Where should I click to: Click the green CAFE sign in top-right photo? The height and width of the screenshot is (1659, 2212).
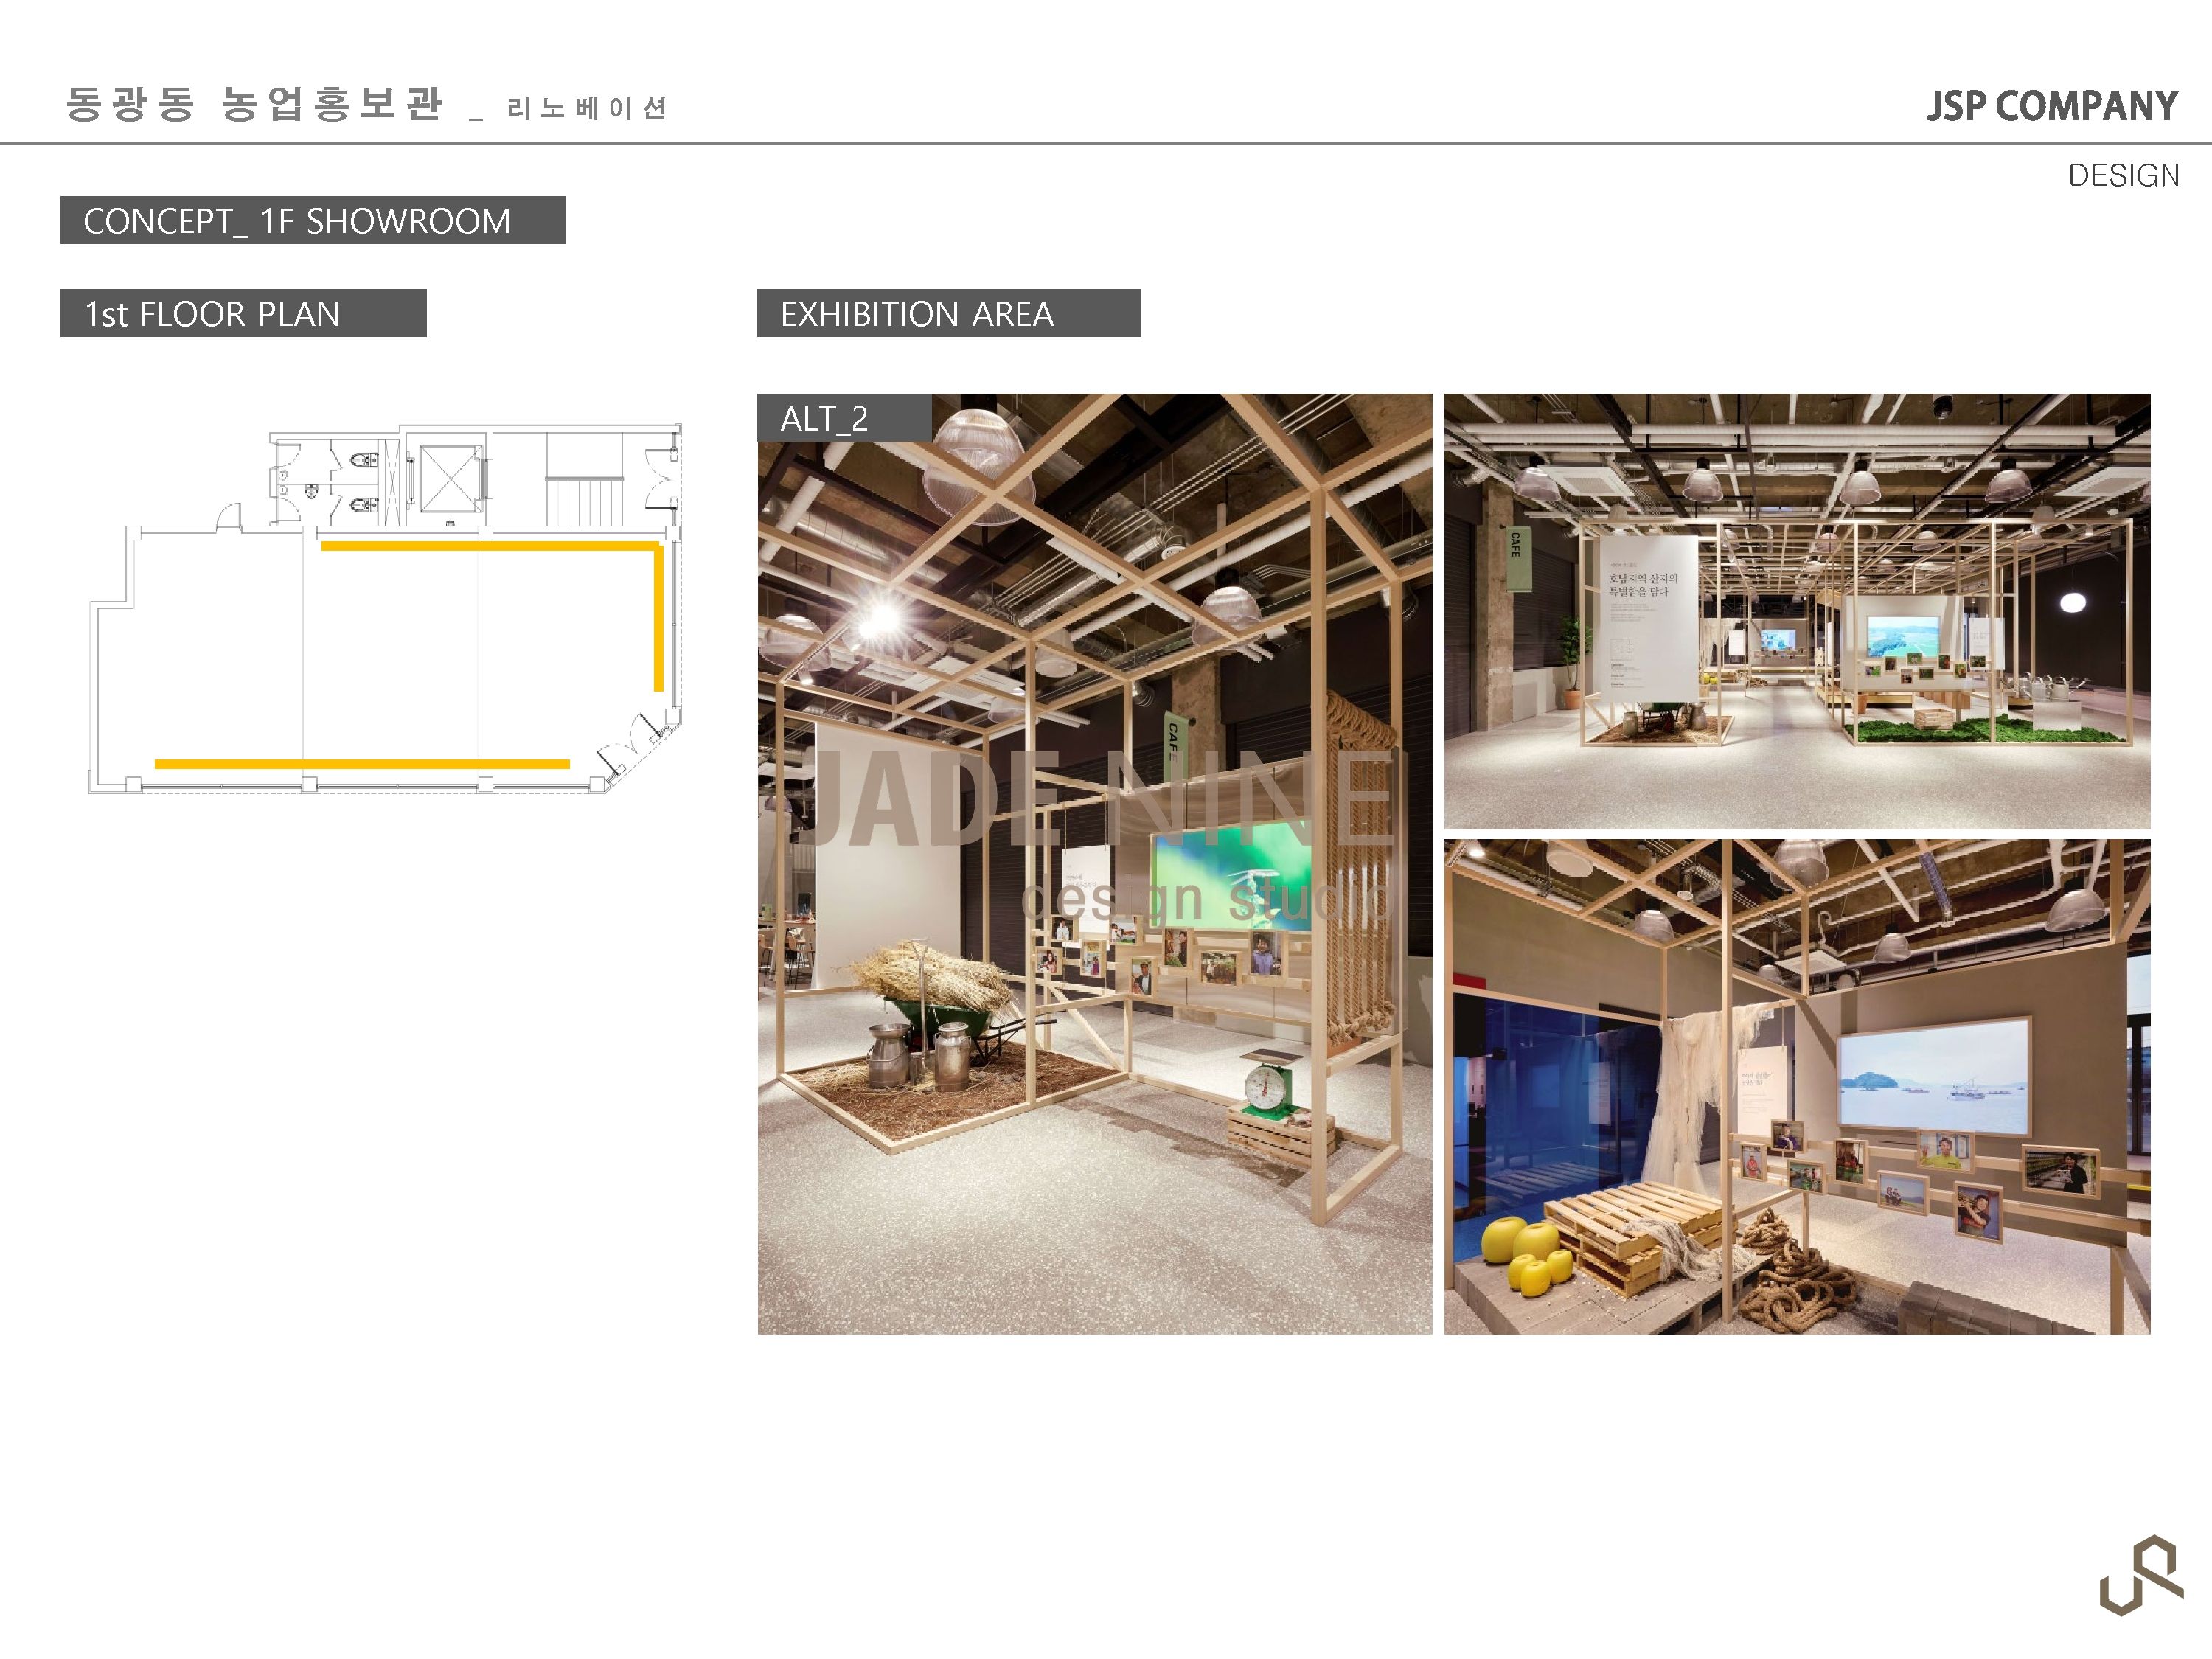coord(1517,559)
